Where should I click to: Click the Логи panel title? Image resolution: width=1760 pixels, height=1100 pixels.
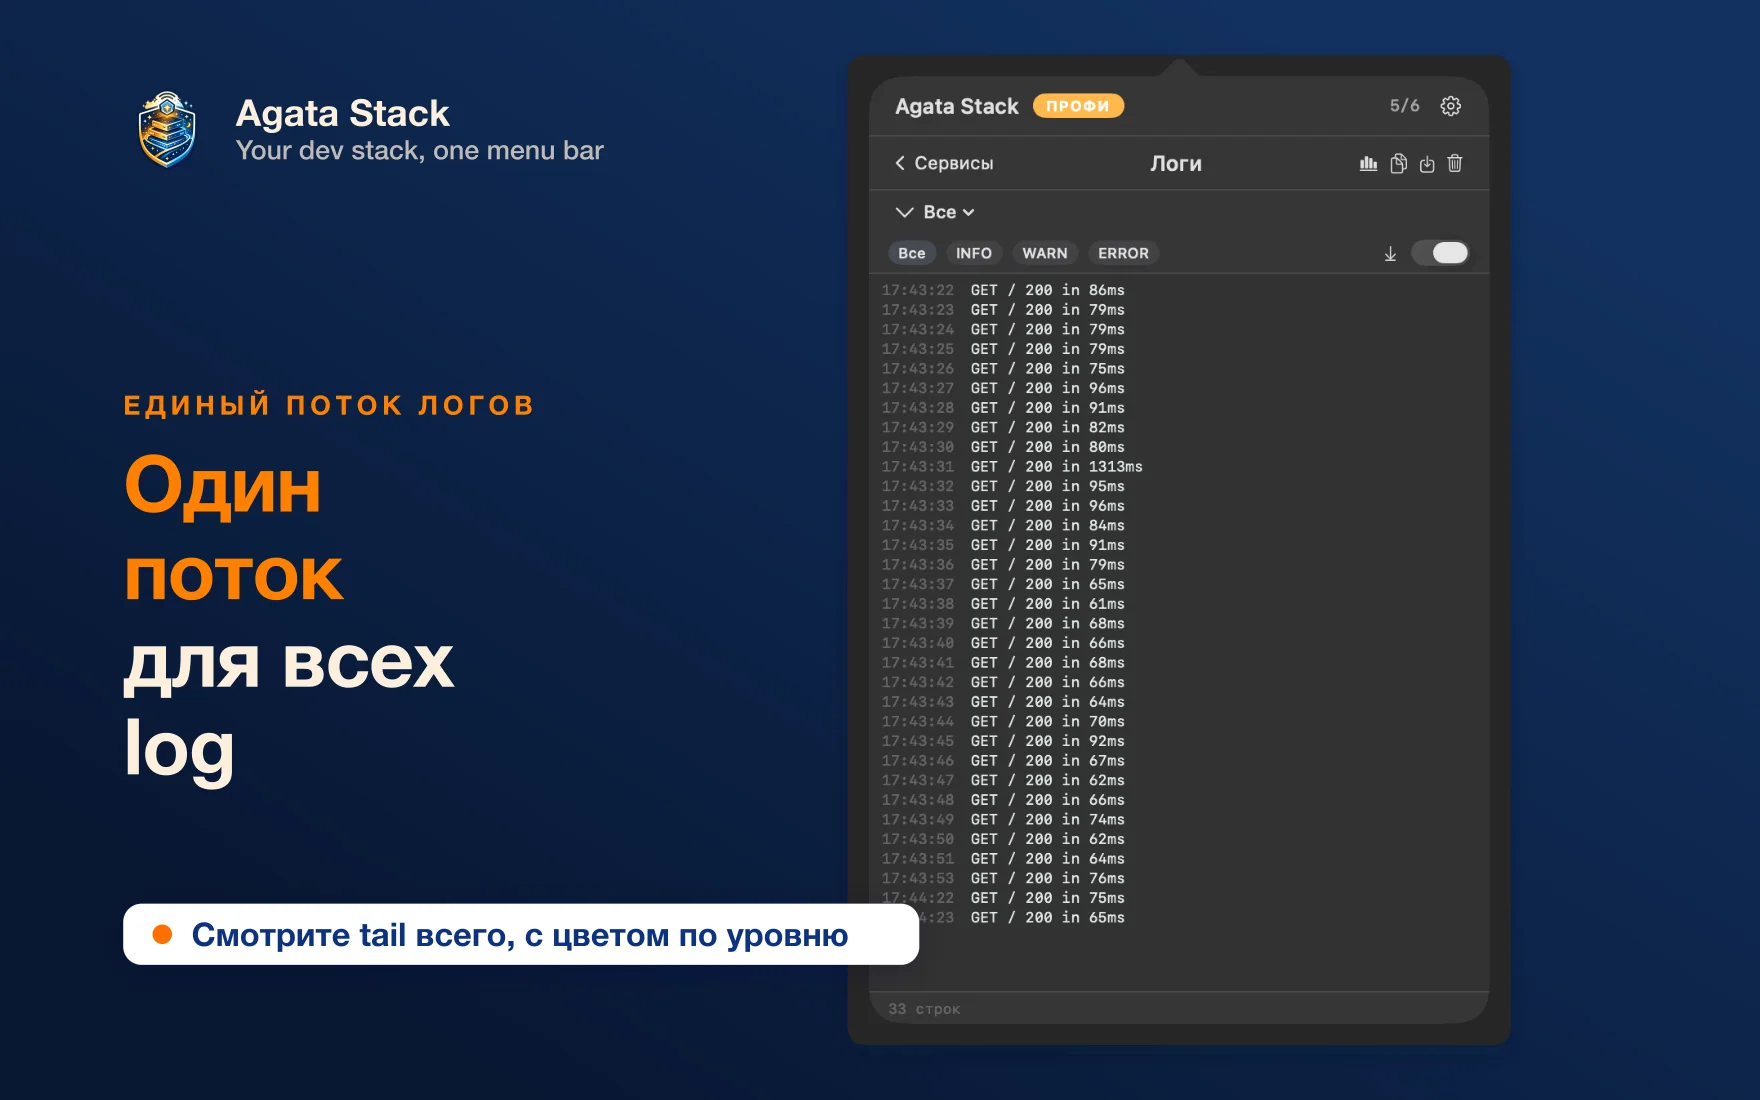pyautogui.click(x=1176, y=163)
